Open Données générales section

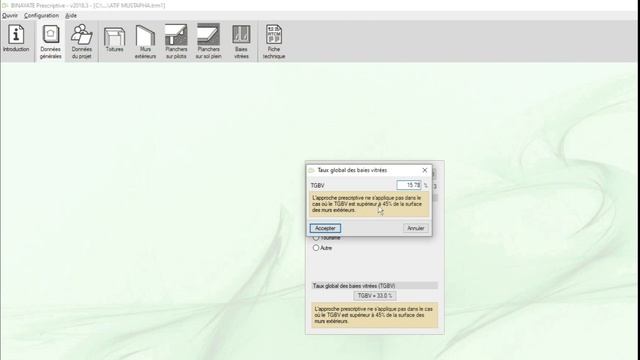(x=51, y=41)
